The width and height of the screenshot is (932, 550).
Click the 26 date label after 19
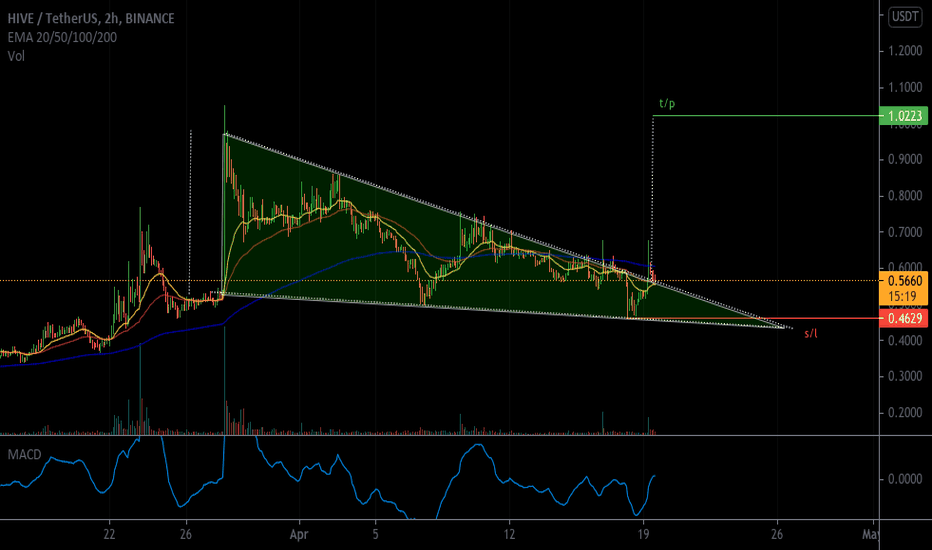(x=777, y=534)
